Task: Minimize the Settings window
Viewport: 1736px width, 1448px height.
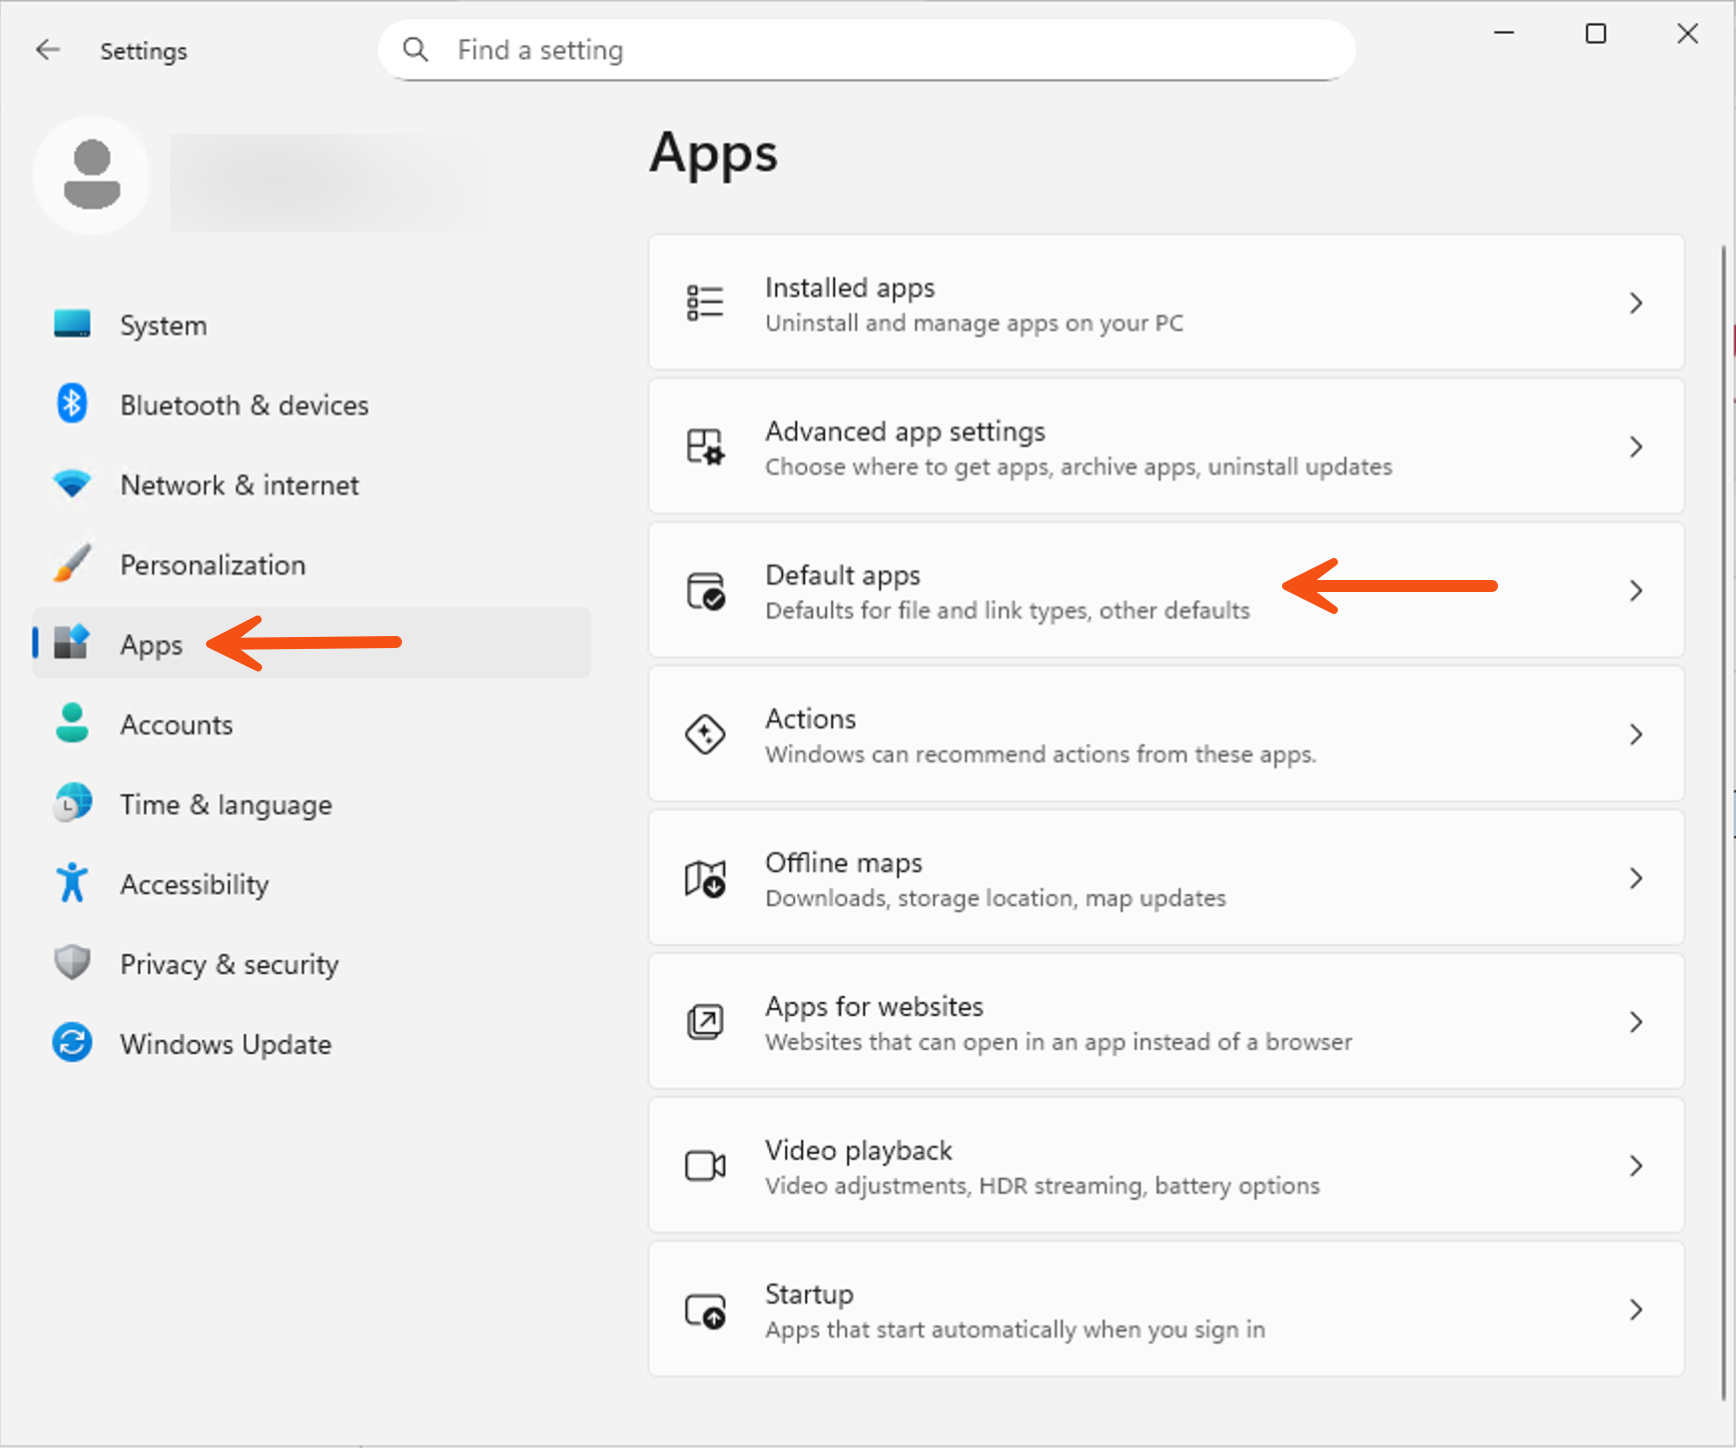Action: [1504, 33]
